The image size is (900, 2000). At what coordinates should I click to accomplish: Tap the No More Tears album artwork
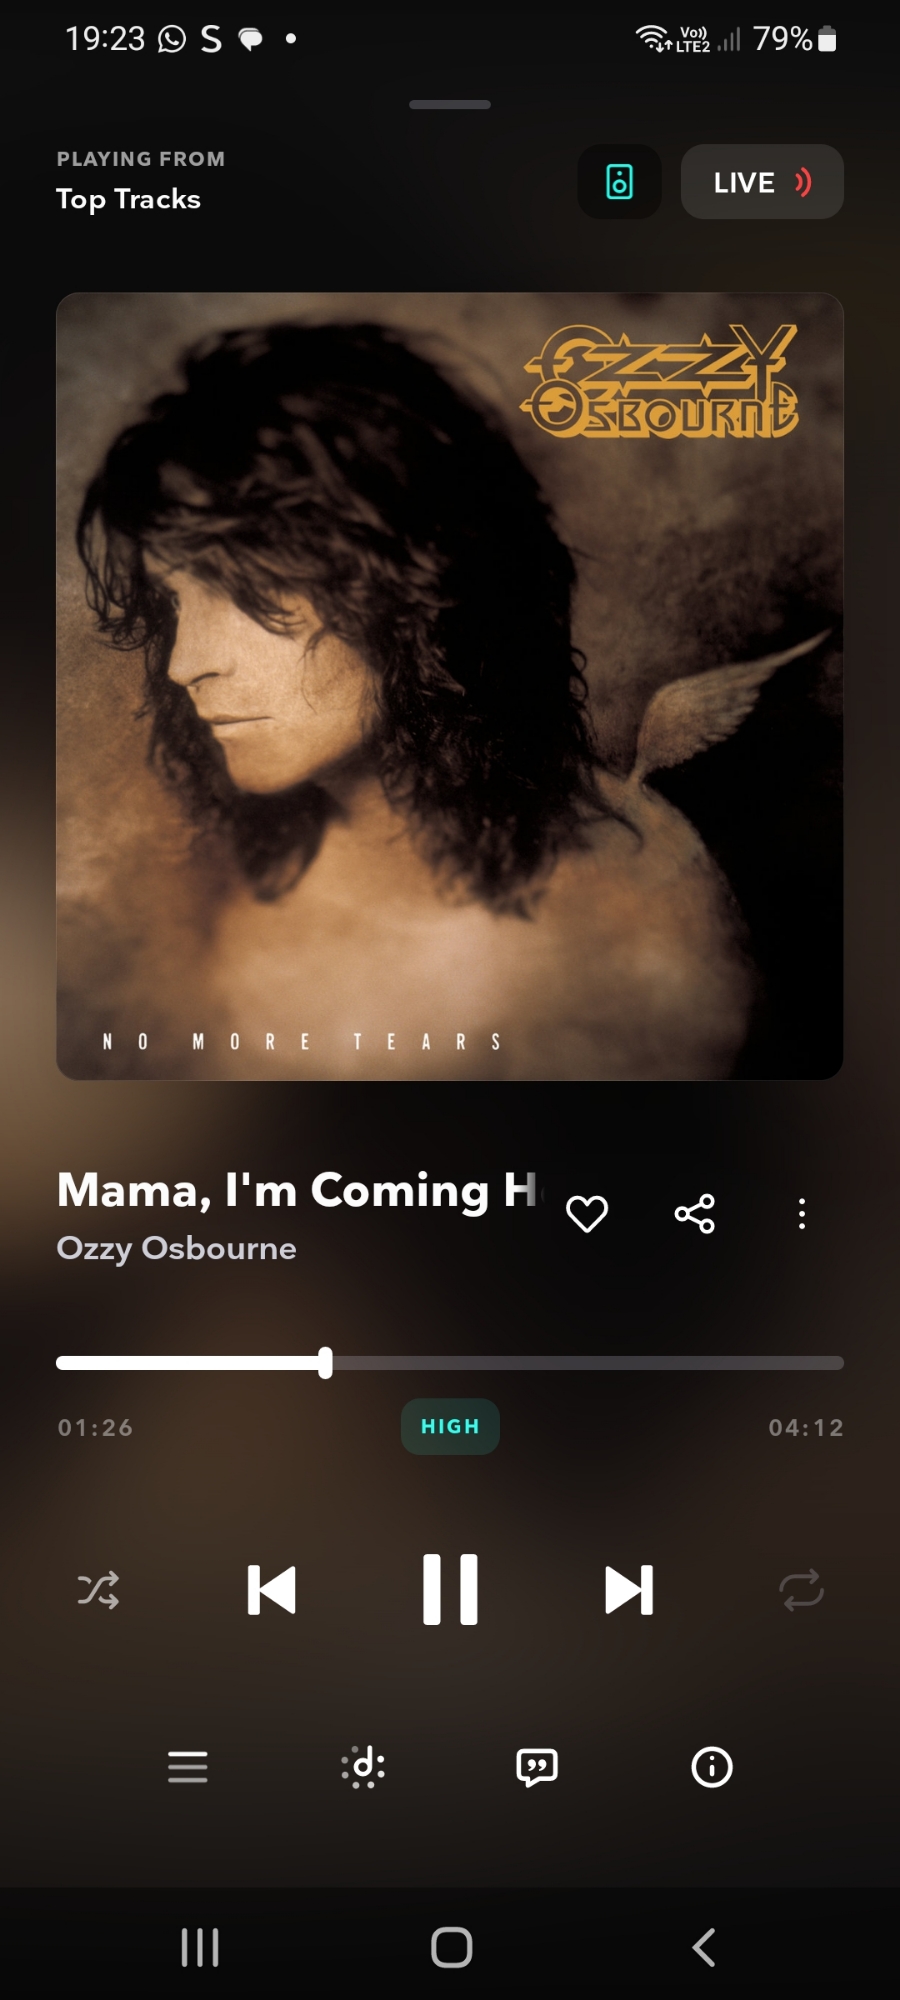[450, 686]
